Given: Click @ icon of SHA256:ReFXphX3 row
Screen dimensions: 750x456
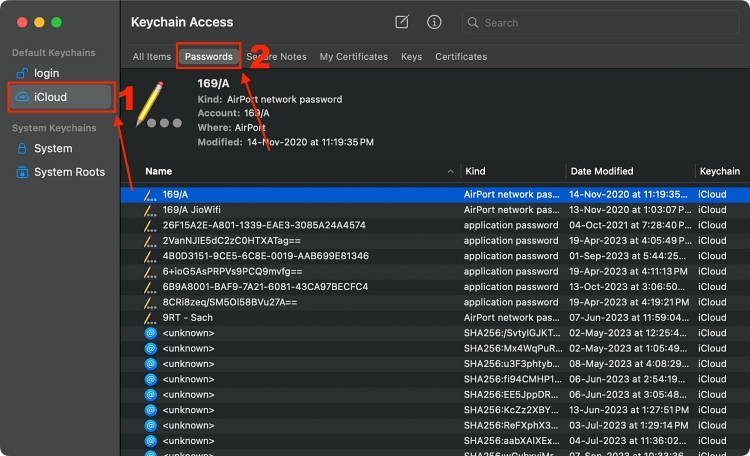Looking at the screenshot, I should pyautogui.click(x=151, y=425).
